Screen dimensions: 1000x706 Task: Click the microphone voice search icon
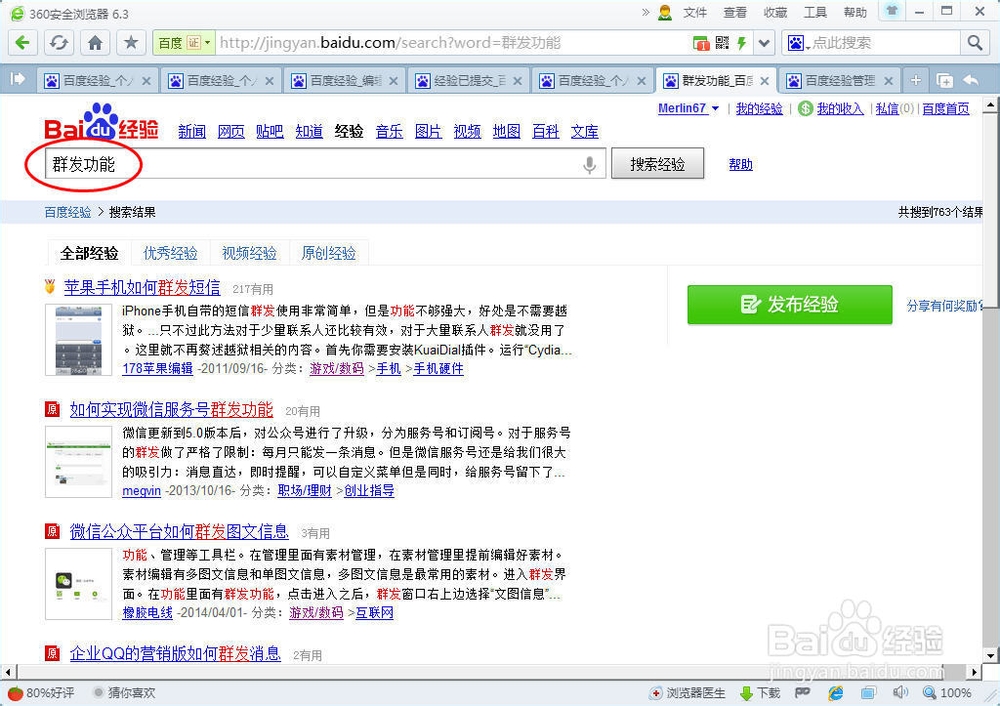(x=590, y=165)
